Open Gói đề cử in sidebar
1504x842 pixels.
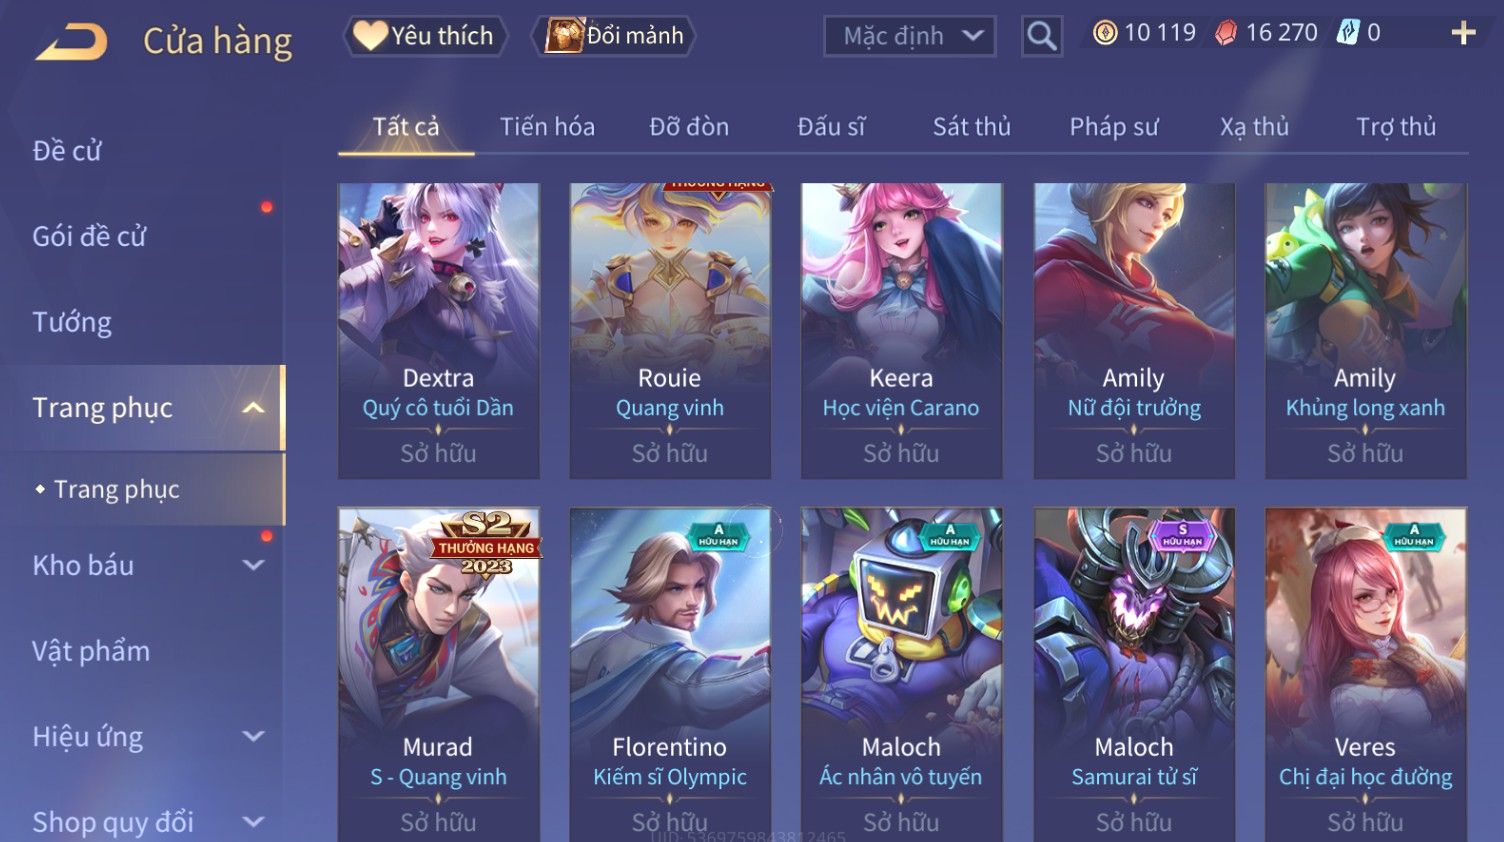[89, 236]
